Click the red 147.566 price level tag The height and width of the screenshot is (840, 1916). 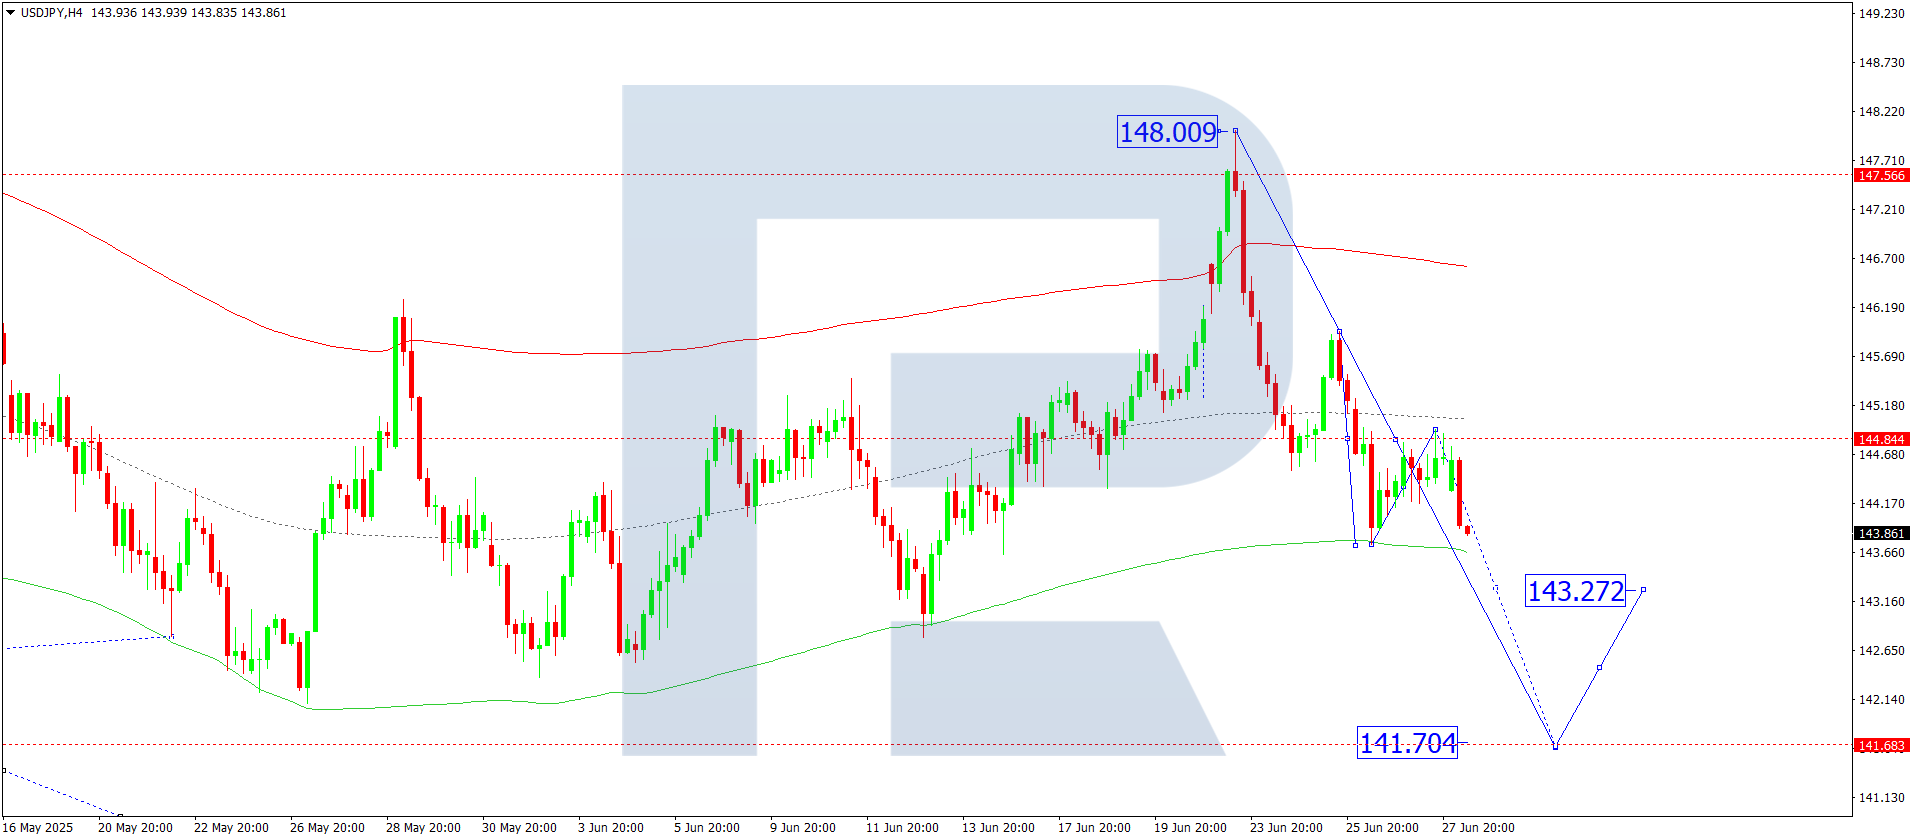coord(1881,175)
